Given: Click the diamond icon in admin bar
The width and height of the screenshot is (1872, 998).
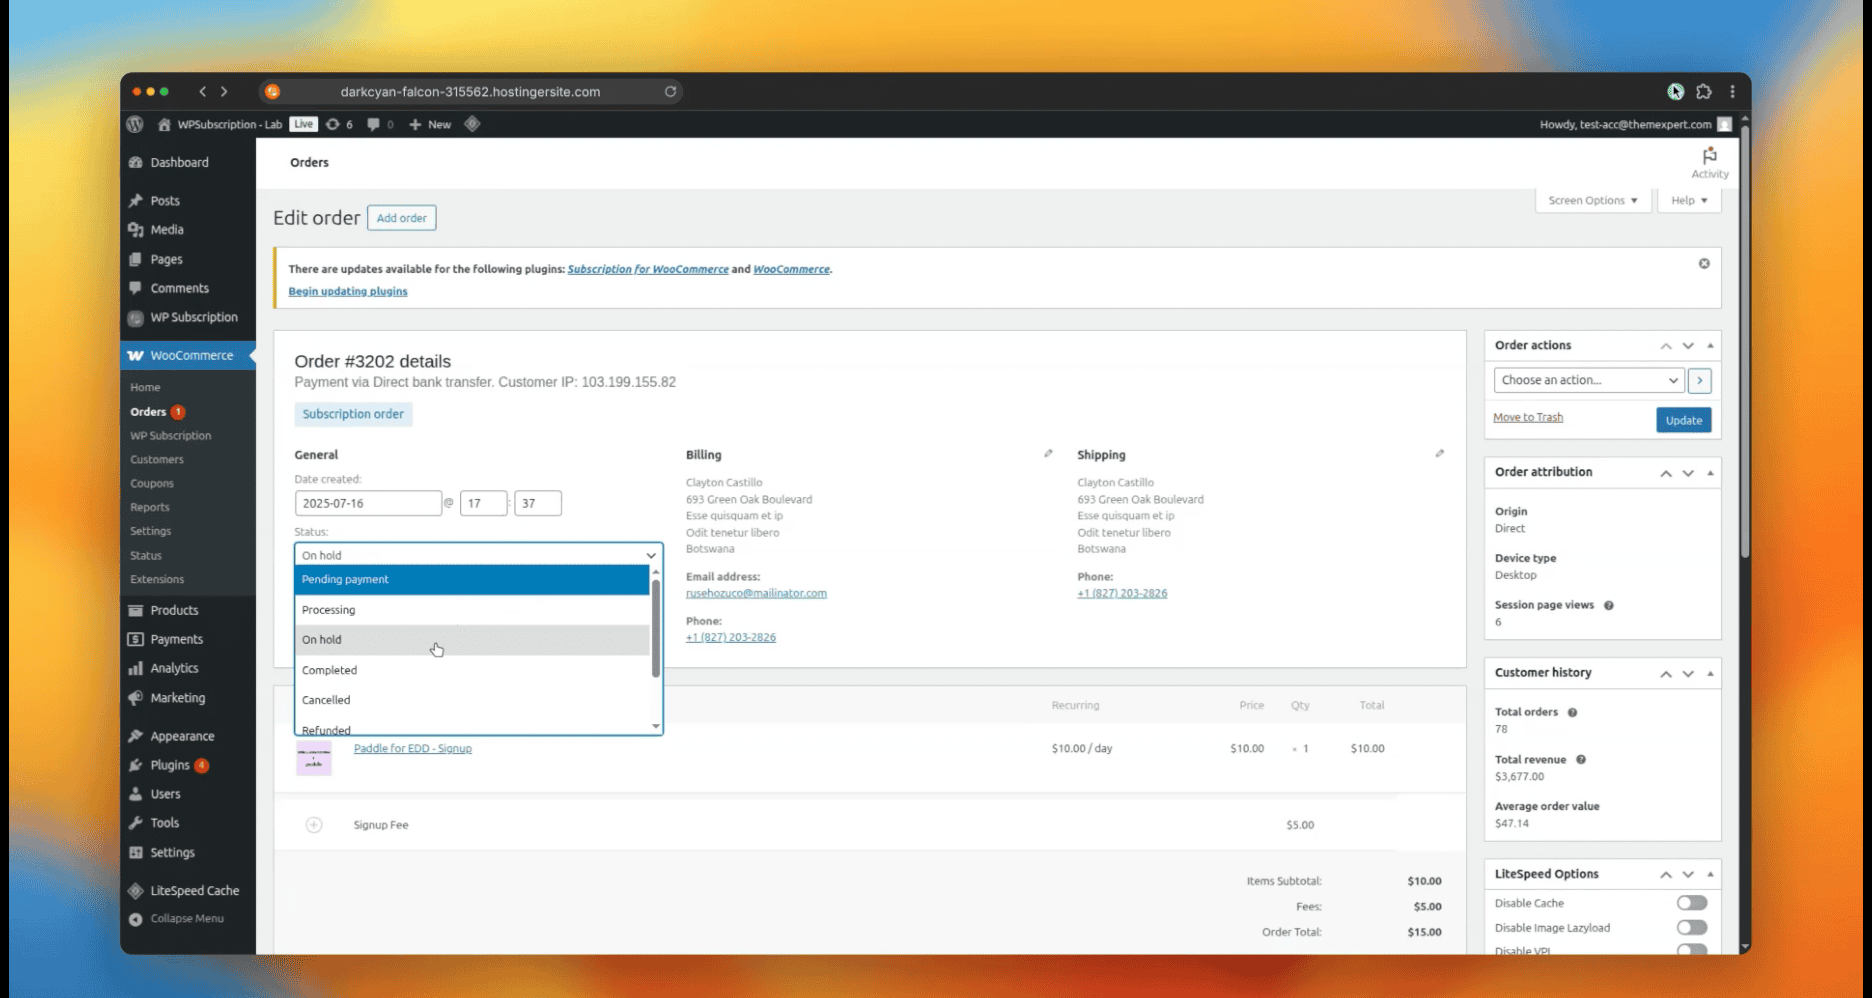Looking at the screenshot, I should [x=472, y=124].
